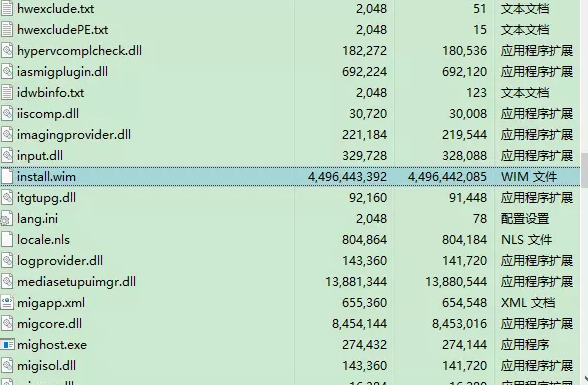Click the migcore.dll file name
Screen dimensions: 588x385
[x=49, y=324]
